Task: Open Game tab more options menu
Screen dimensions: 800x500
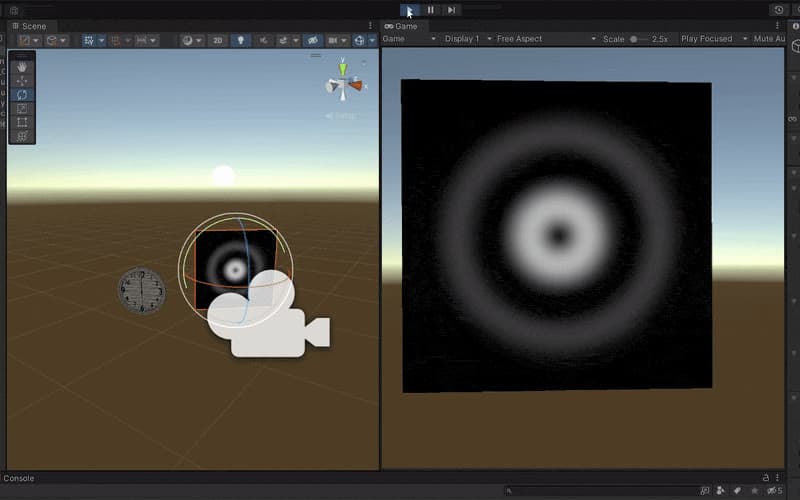Action: 777,26
